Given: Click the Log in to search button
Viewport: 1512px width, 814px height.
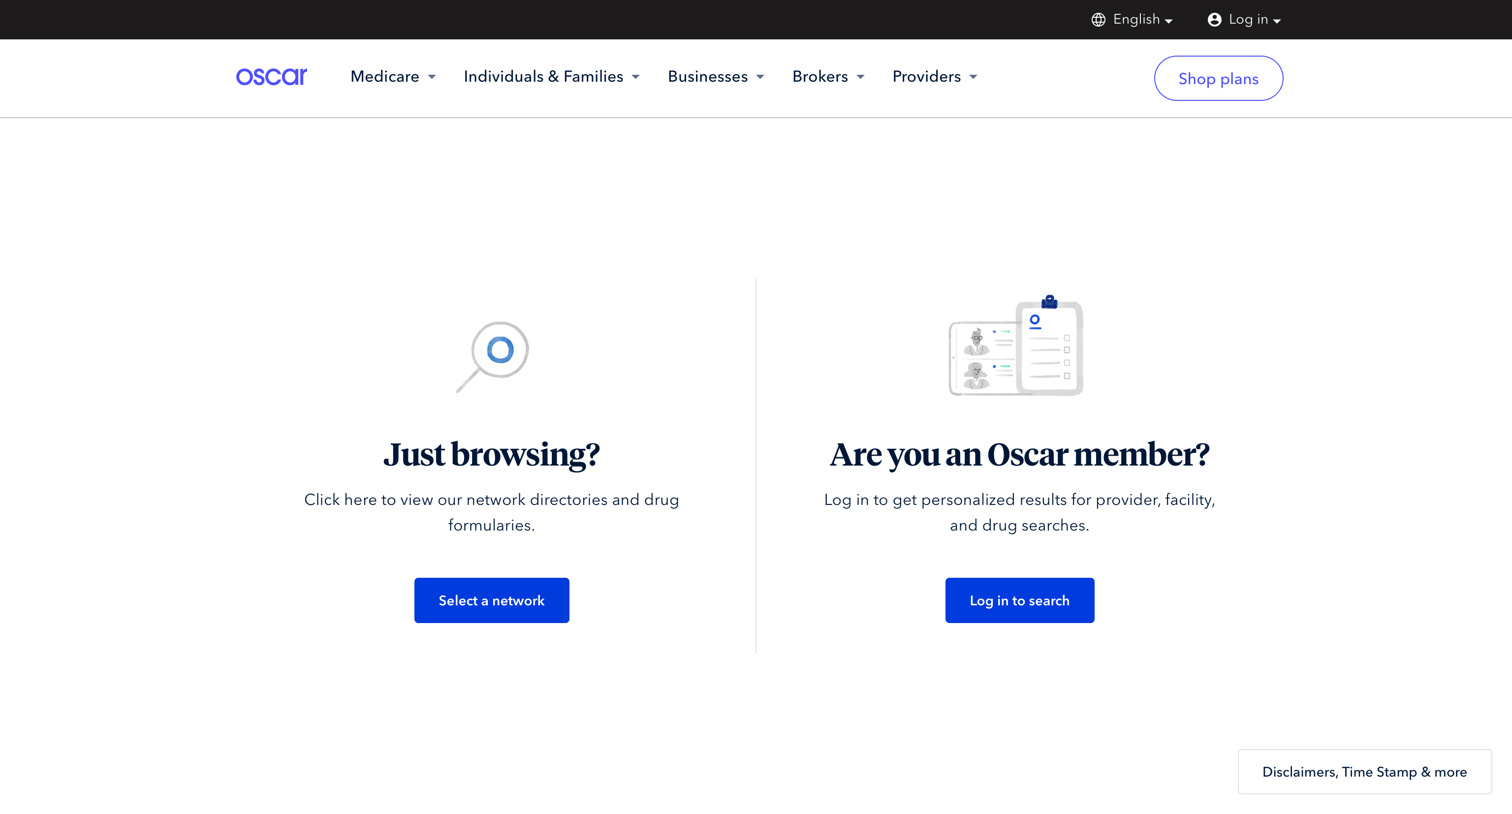Looking at the screenshot, I should tap(1020, 600).
